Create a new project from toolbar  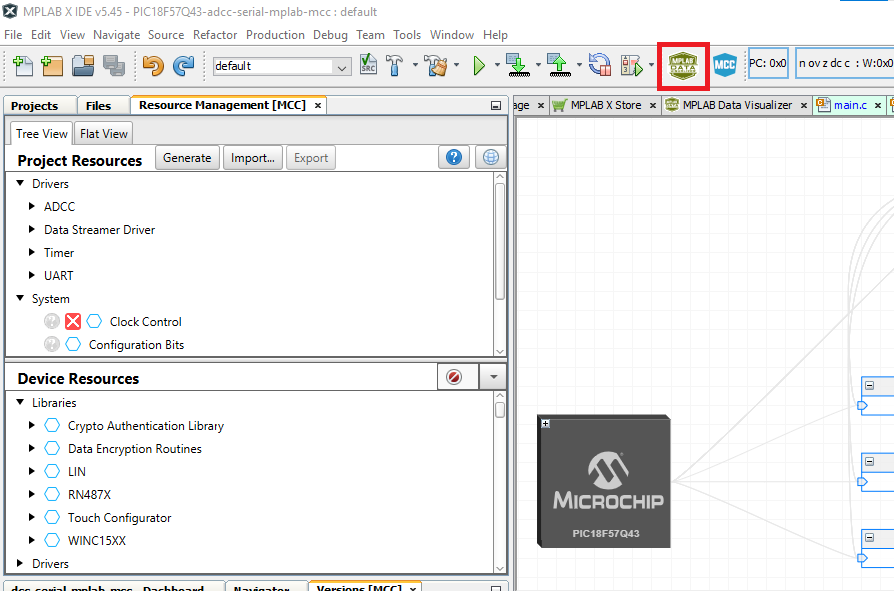pos(52,66)
